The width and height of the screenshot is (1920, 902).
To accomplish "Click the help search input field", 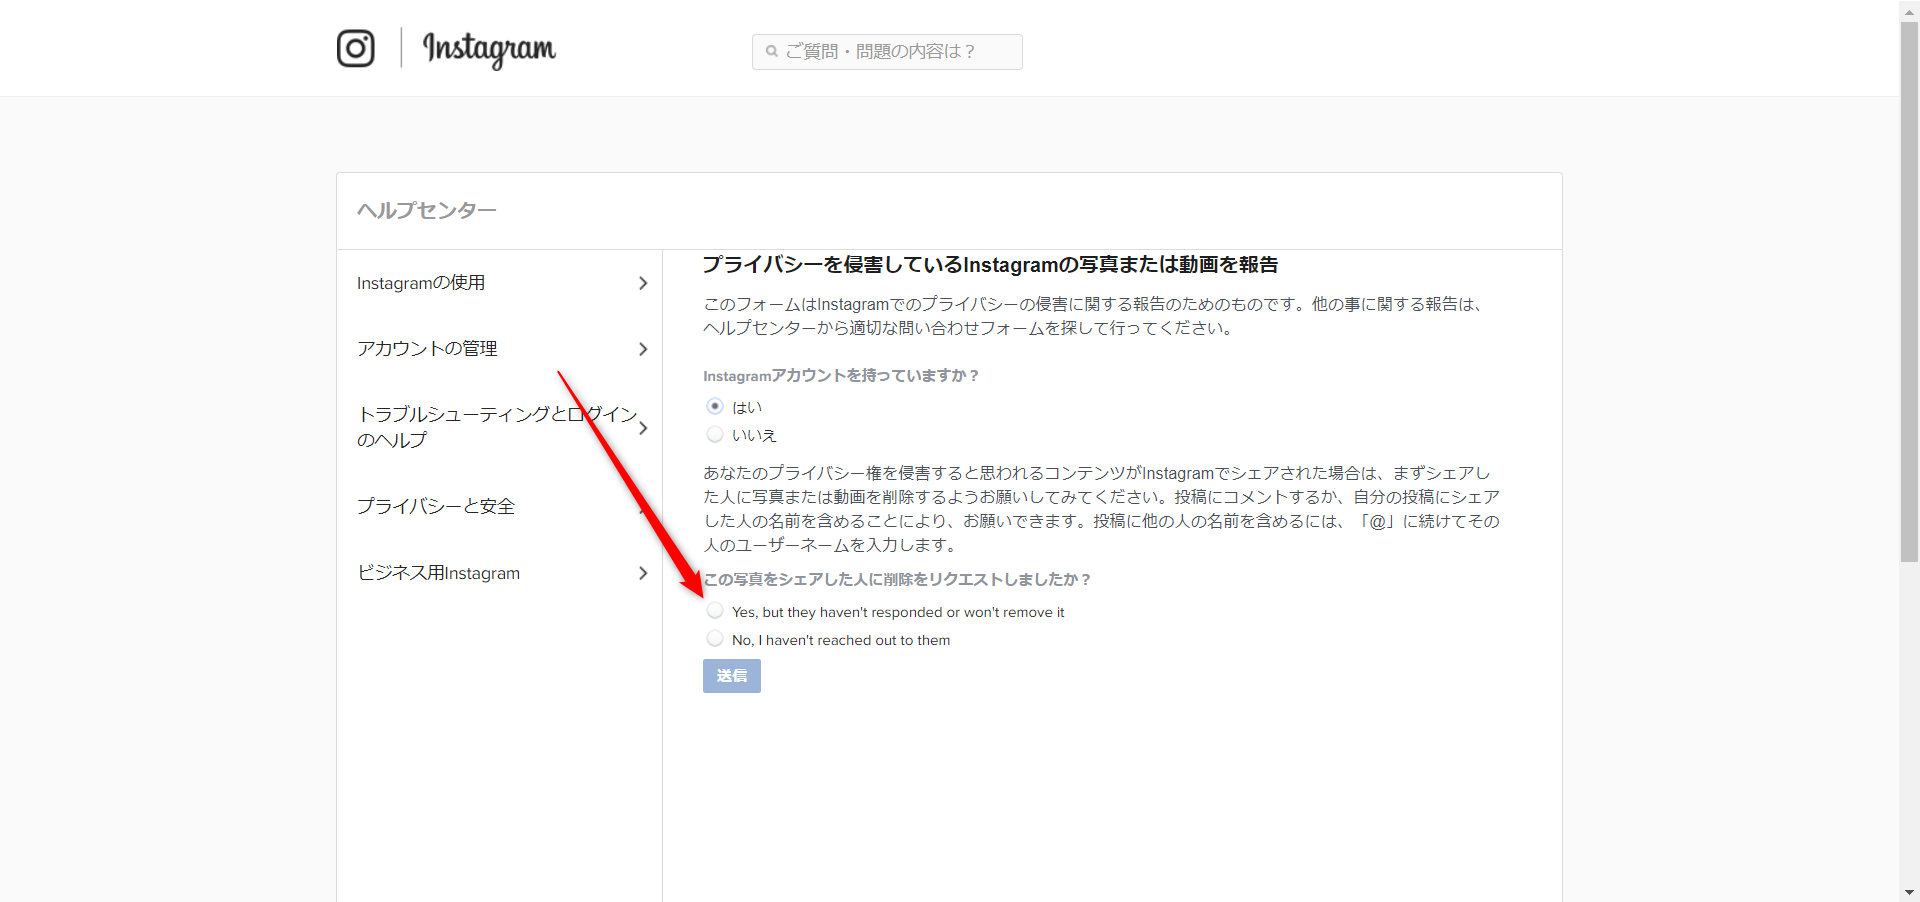I will click(x=887, y=52).
